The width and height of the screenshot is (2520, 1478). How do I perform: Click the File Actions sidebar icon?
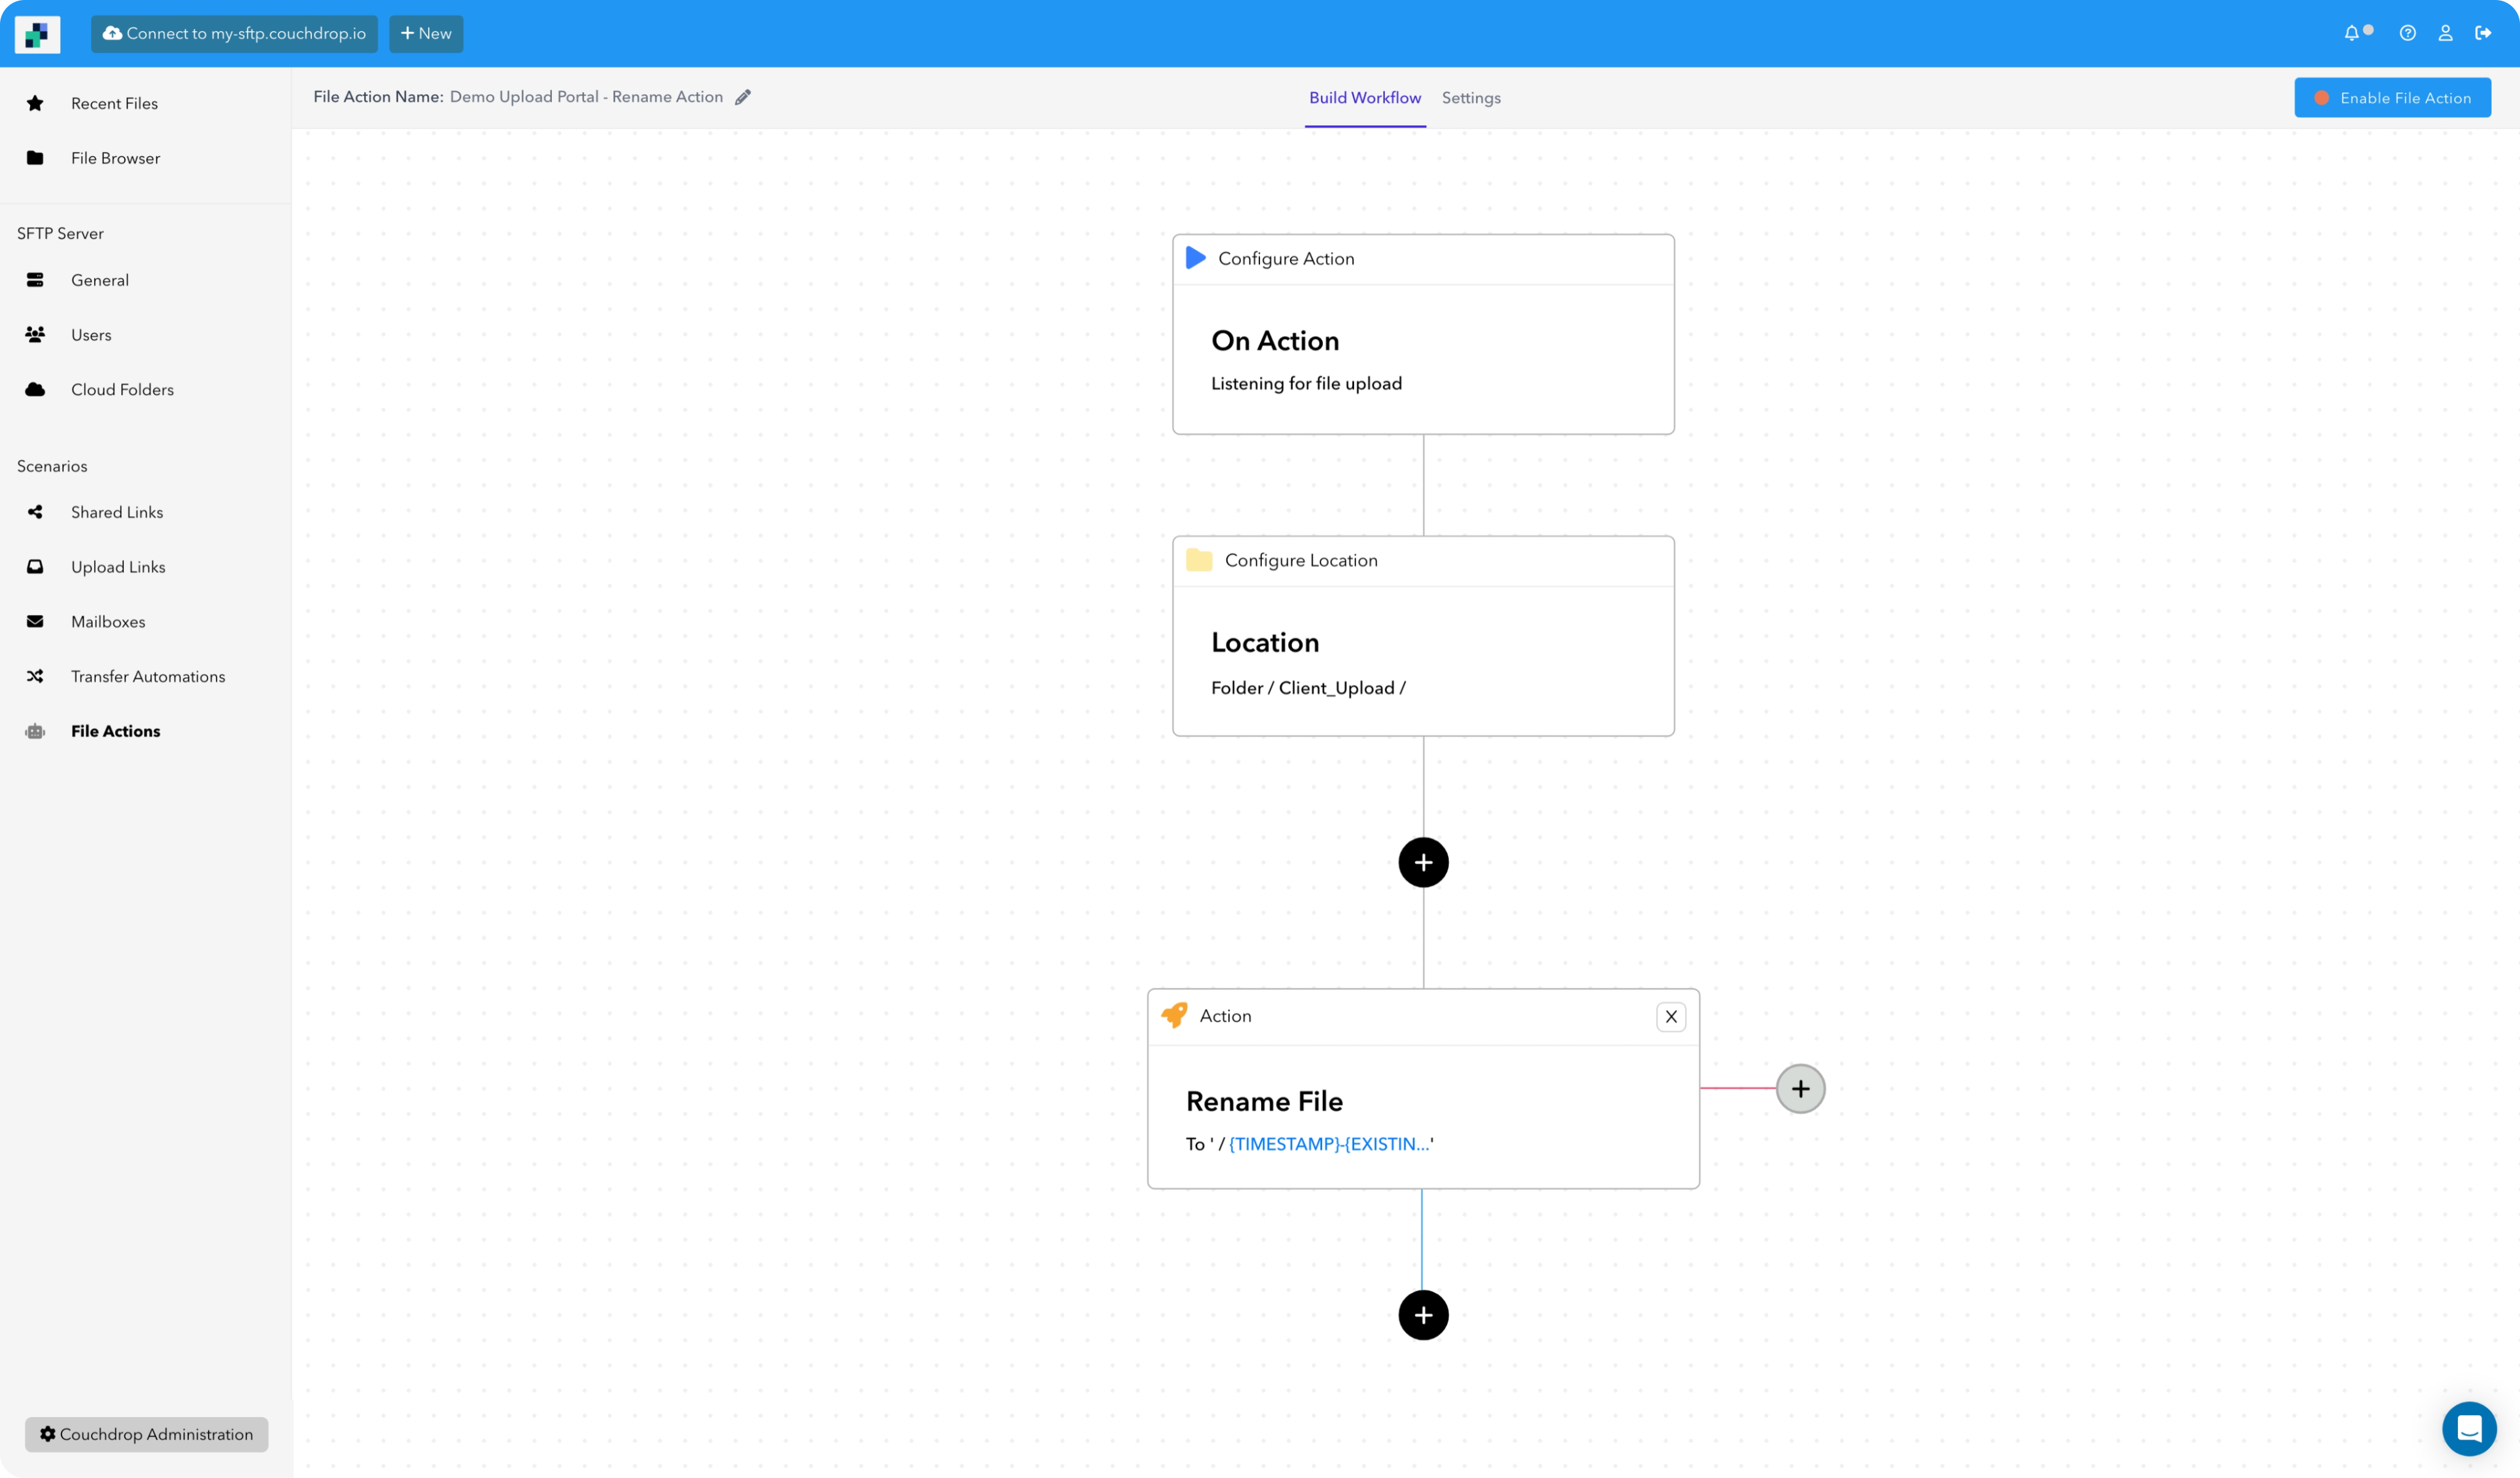pyautogui.click(x=35, y=730)
